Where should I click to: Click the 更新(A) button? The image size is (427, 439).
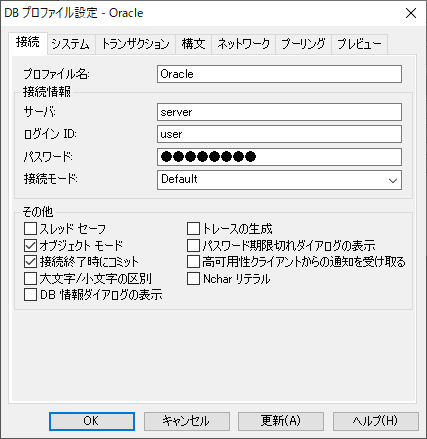pyautogui.click(x=281, y=421)
